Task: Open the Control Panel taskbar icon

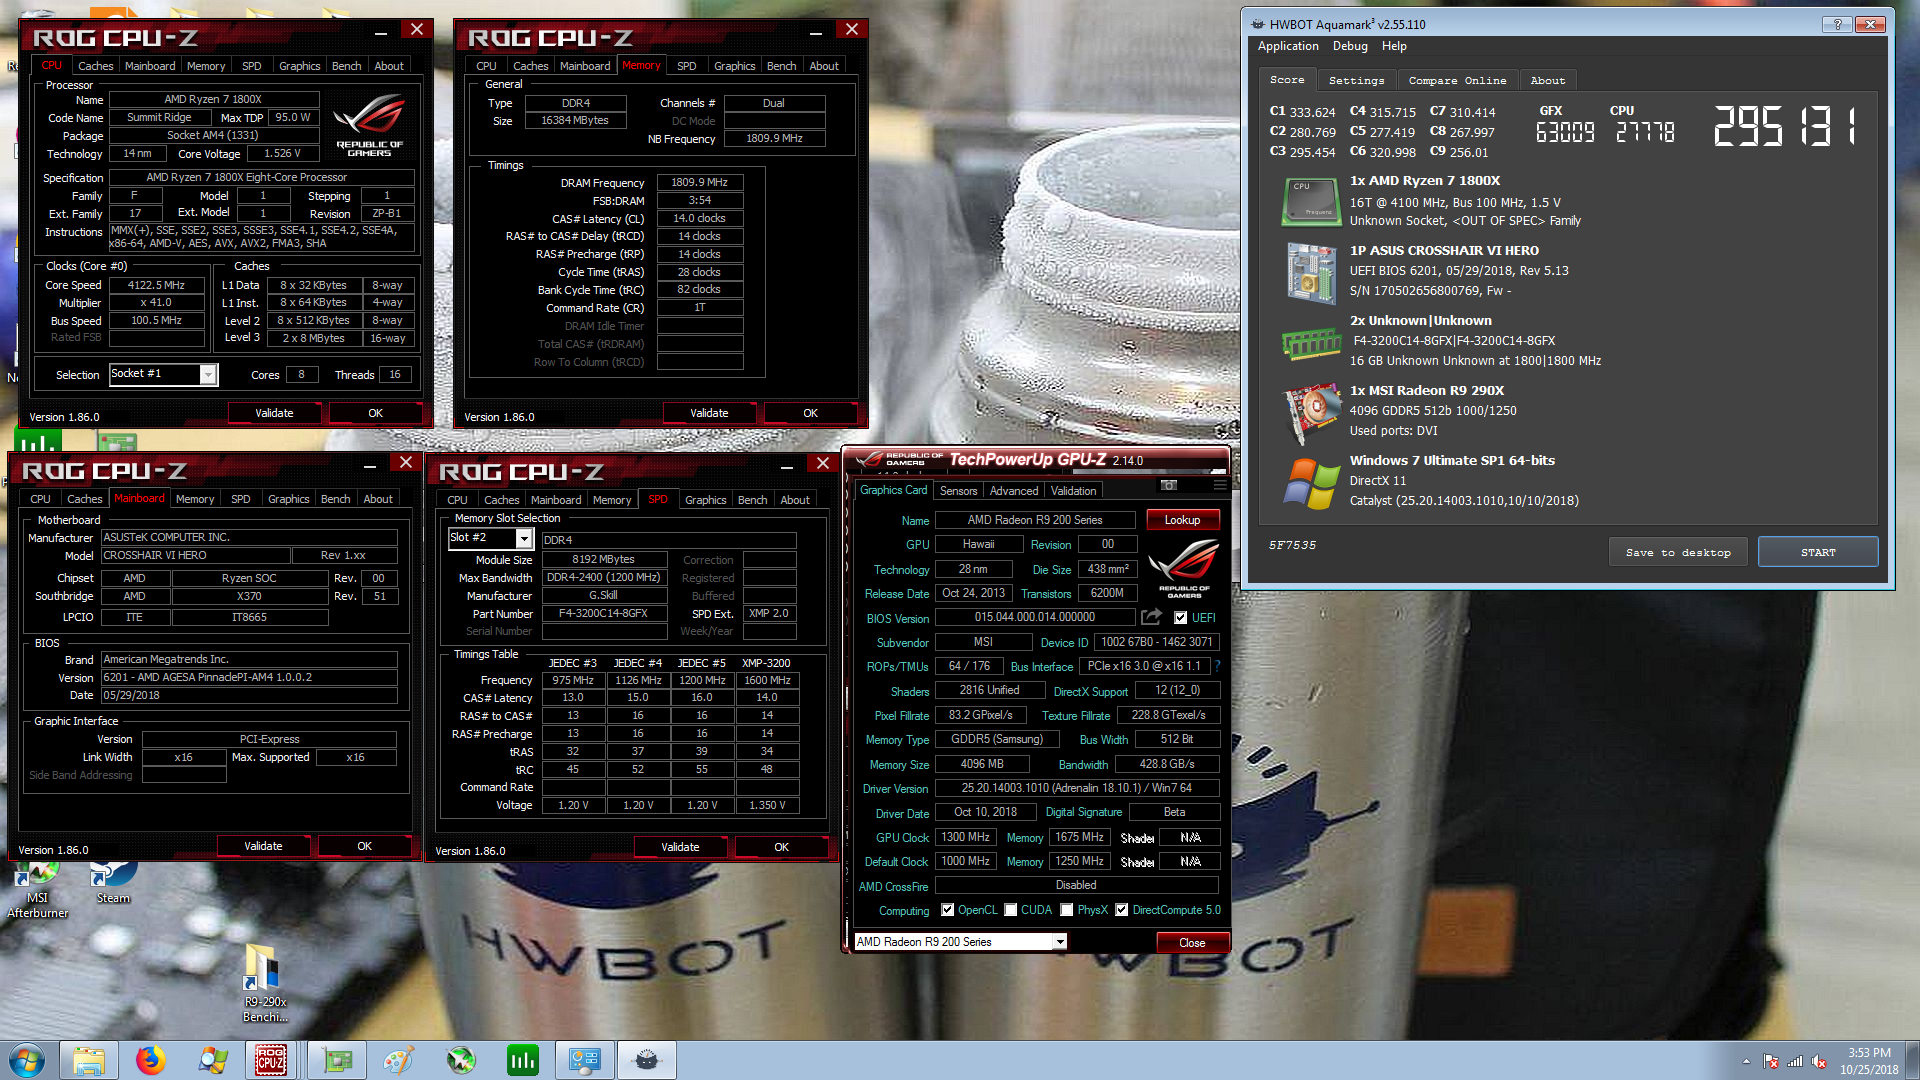Action: tap(584, 1060)
